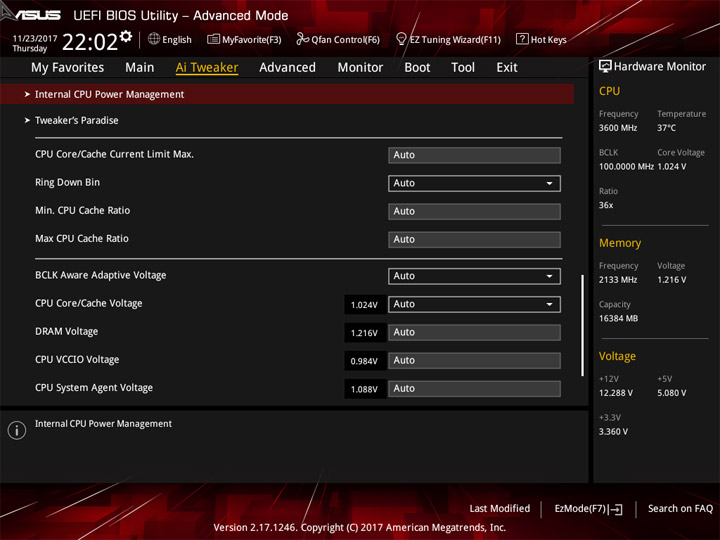Click the 36x ratio value

[x=606, y=205]
